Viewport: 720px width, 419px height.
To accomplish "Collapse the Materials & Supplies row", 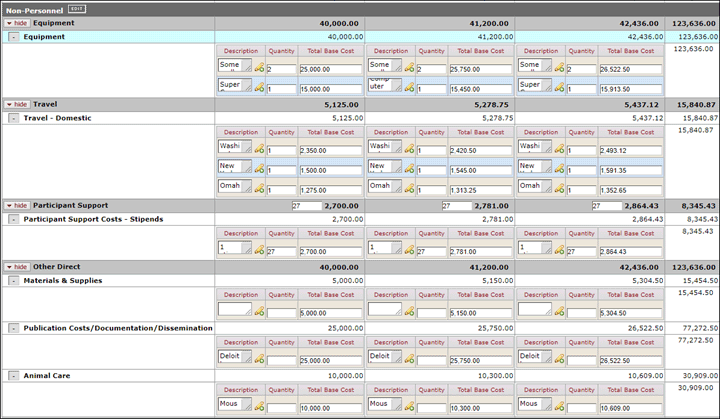I will [14, 281].
